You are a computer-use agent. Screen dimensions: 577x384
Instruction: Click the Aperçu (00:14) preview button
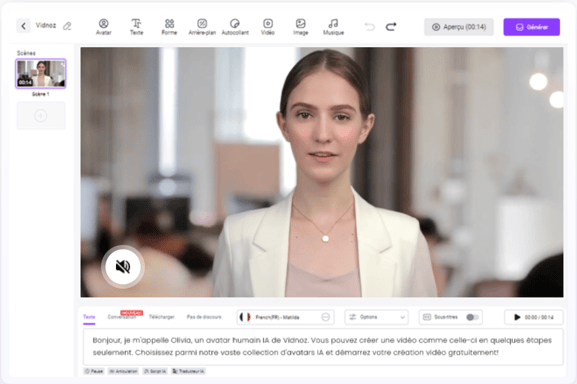pos(459,27)
